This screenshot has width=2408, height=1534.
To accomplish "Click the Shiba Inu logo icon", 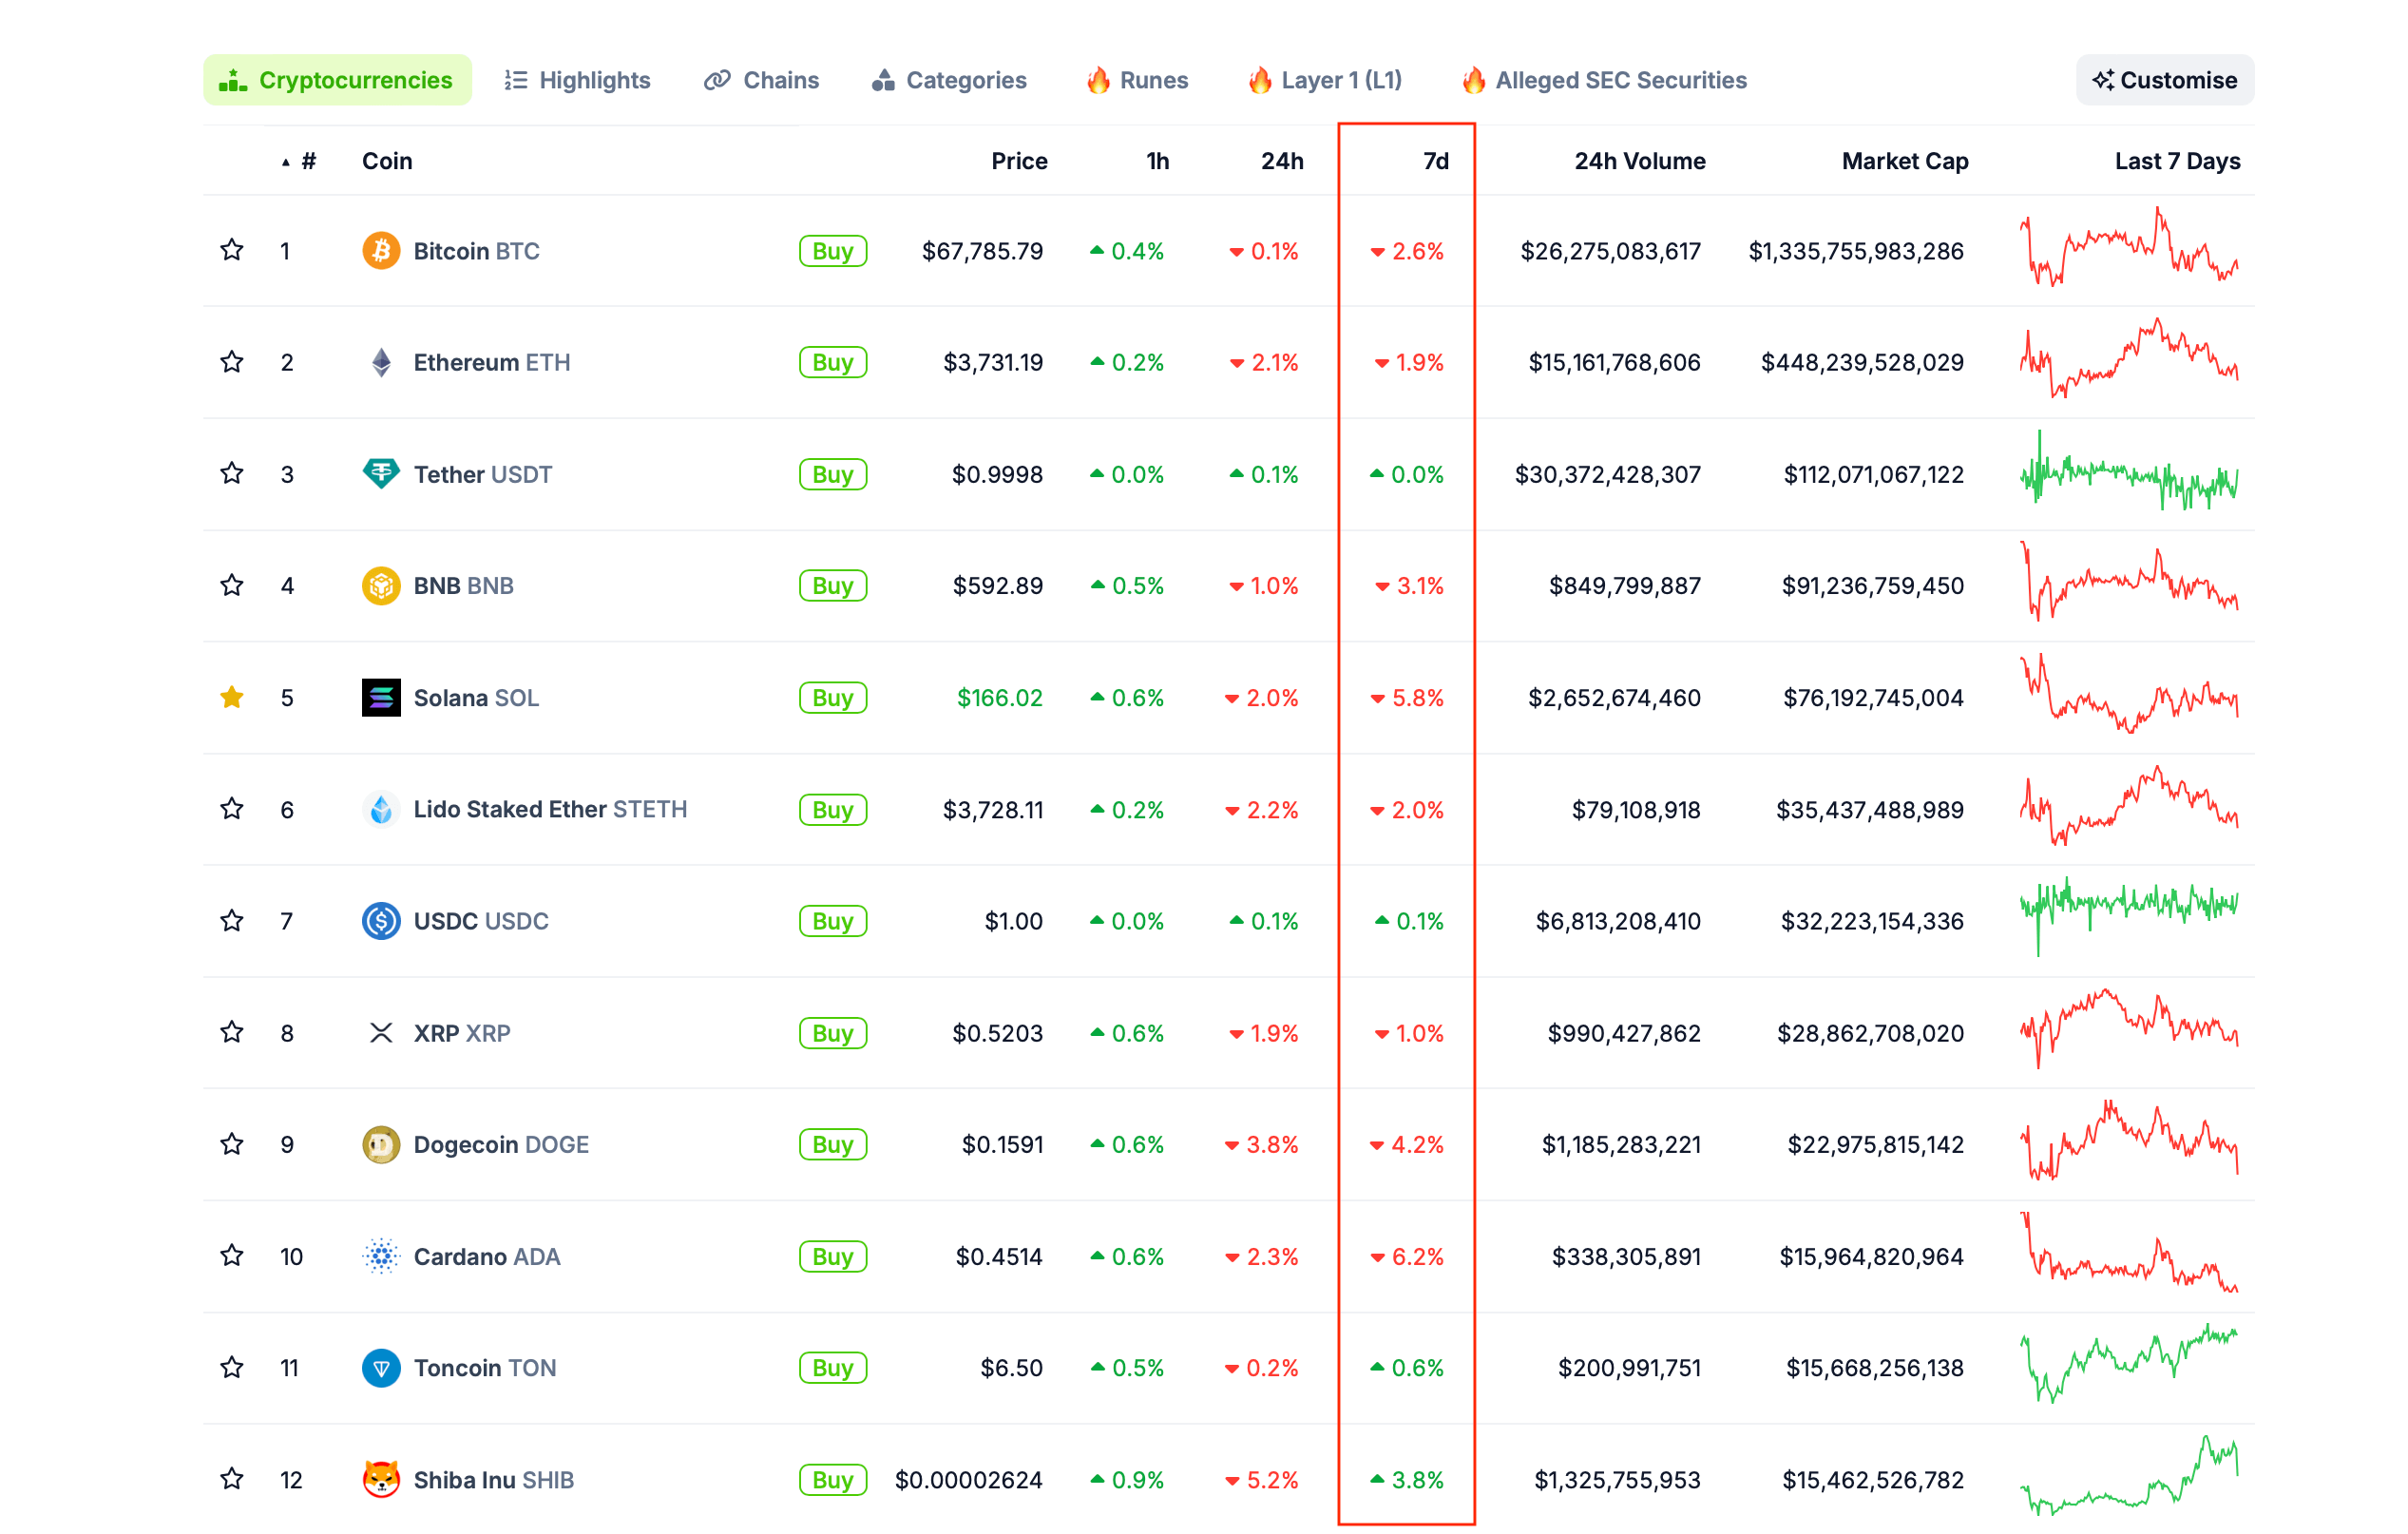I will 381,1479.
